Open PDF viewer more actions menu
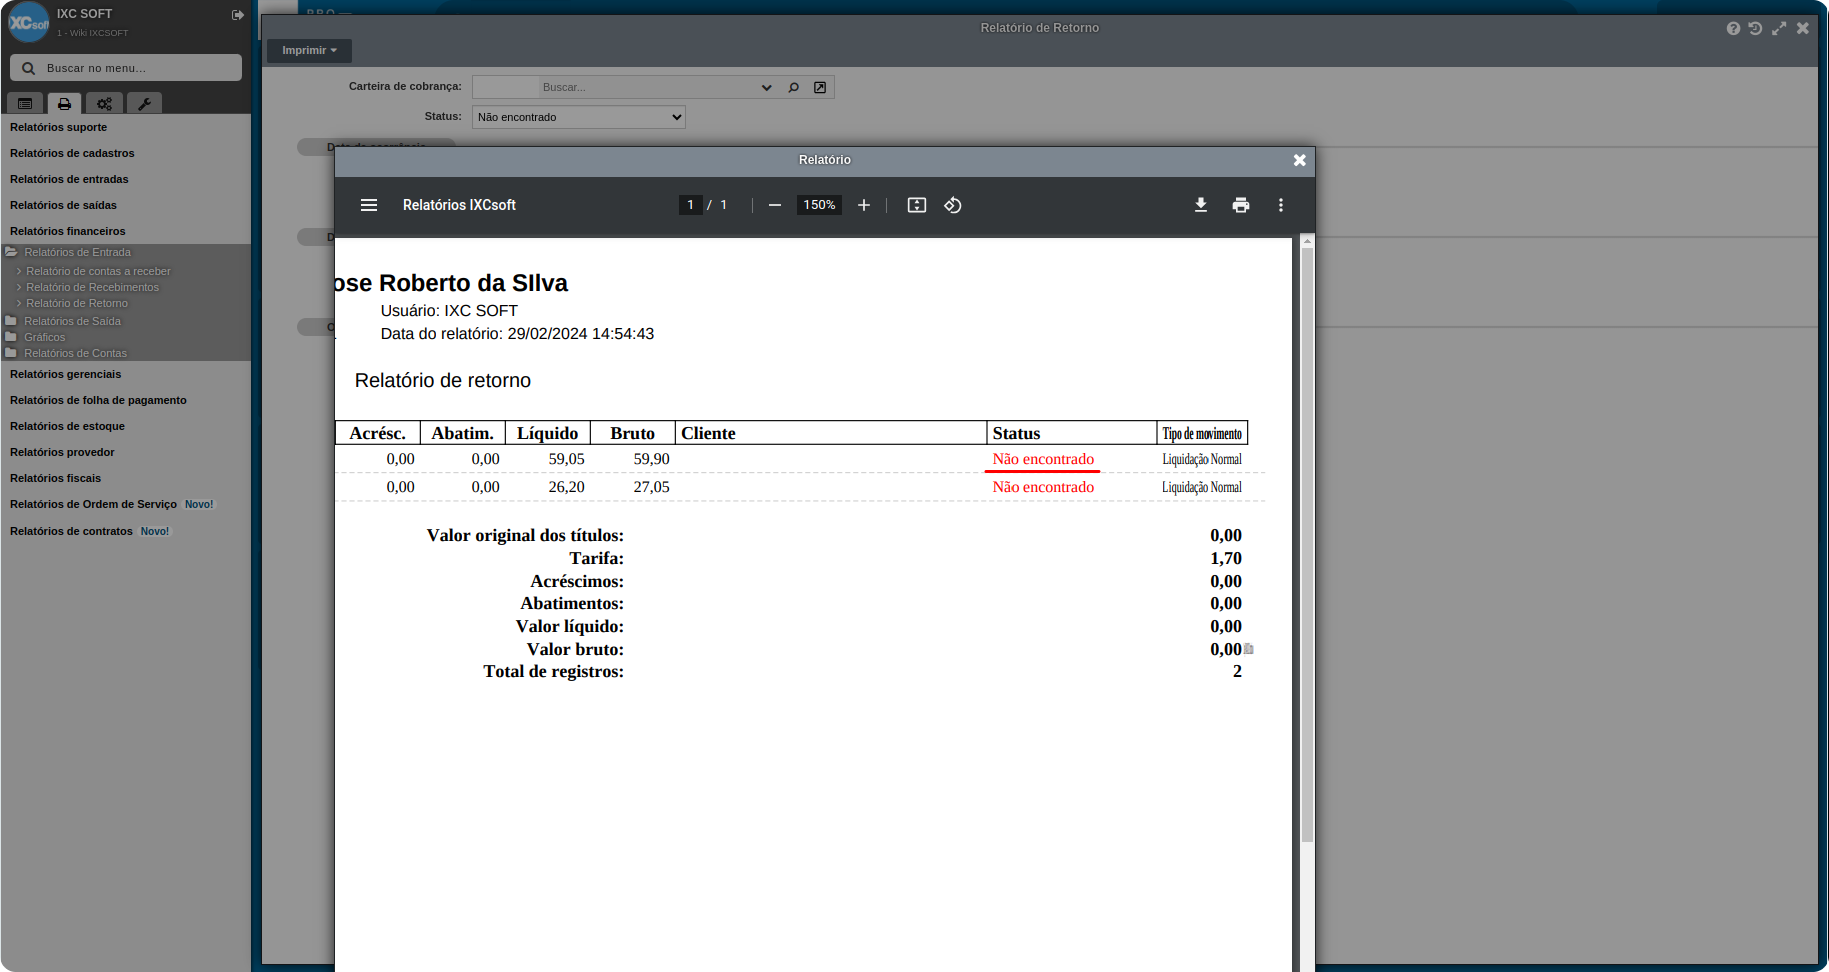 1281,205
